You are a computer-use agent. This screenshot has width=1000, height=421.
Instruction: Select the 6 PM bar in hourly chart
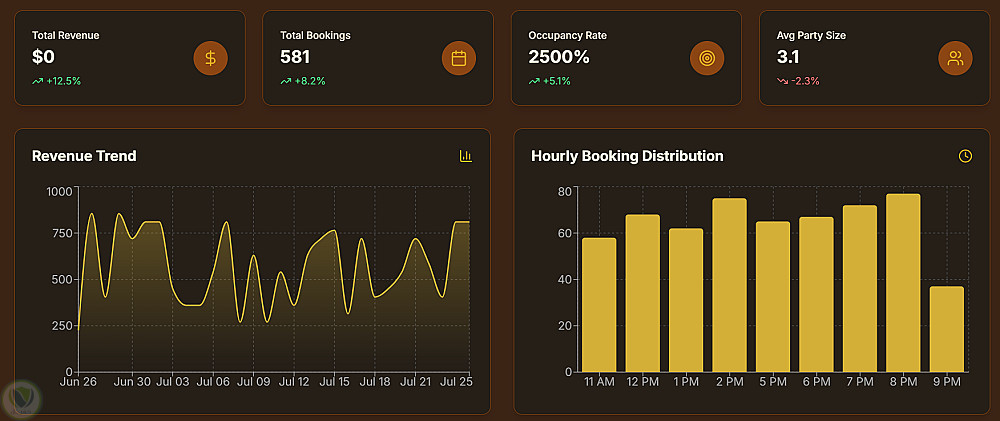click(x=816, y=295)
